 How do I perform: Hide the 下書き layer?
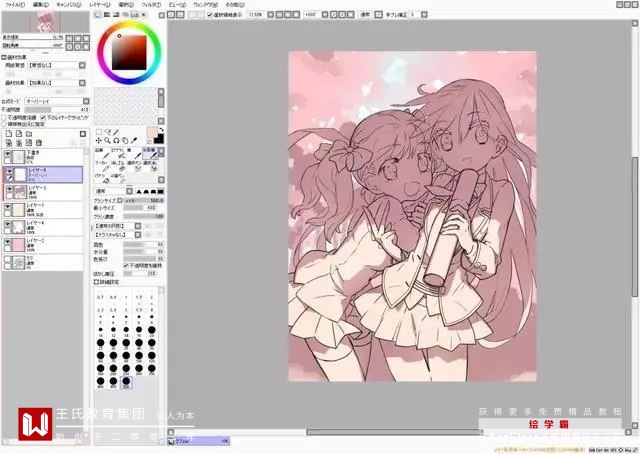(x=7, y=154)
